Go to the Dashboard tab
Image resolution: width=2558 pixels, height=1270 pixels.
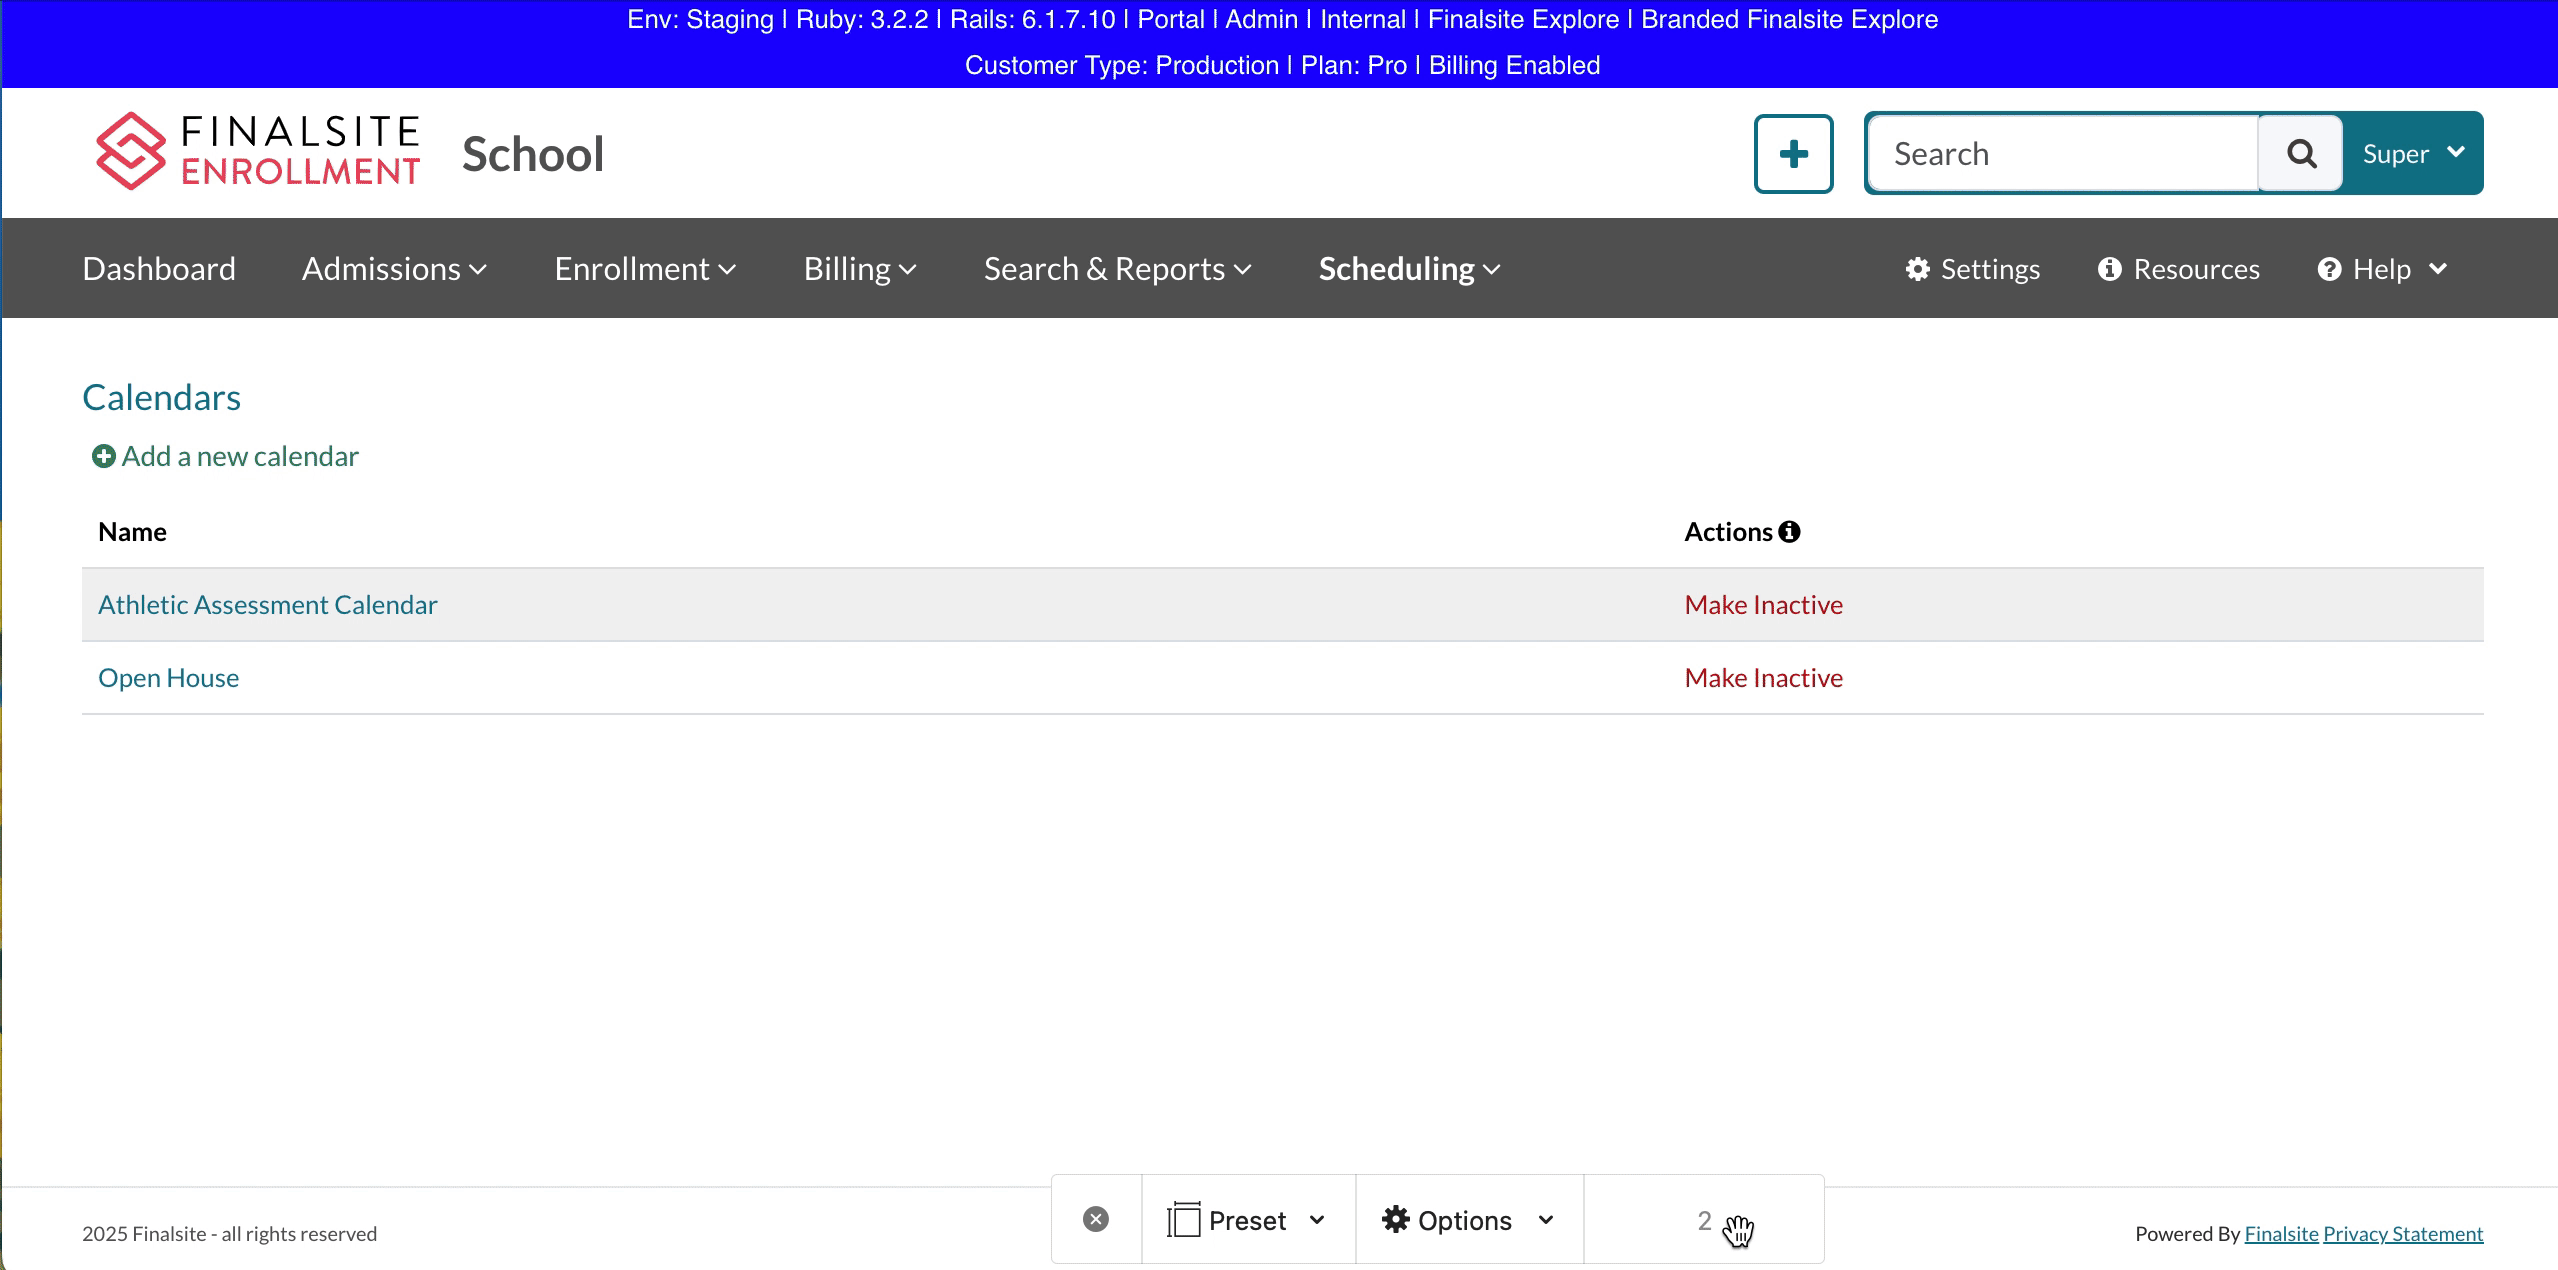pos(159,269)
